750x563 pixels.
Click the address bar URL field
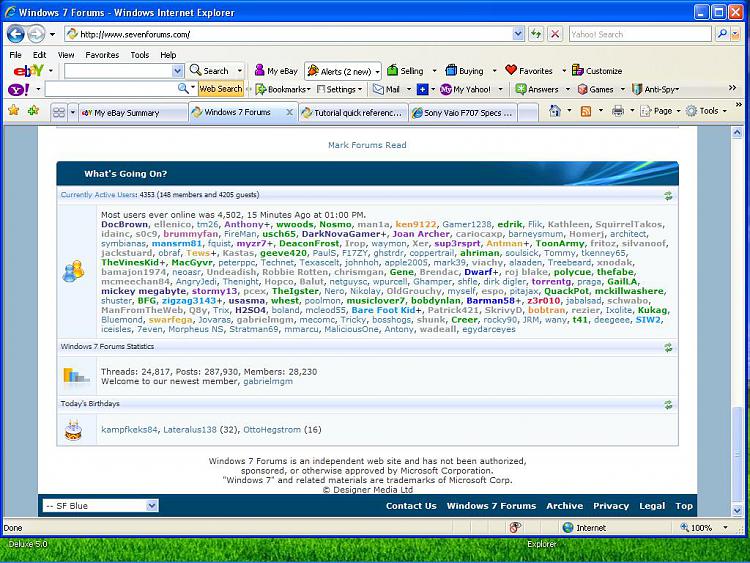pyautogui.click(x=294, y=34)
